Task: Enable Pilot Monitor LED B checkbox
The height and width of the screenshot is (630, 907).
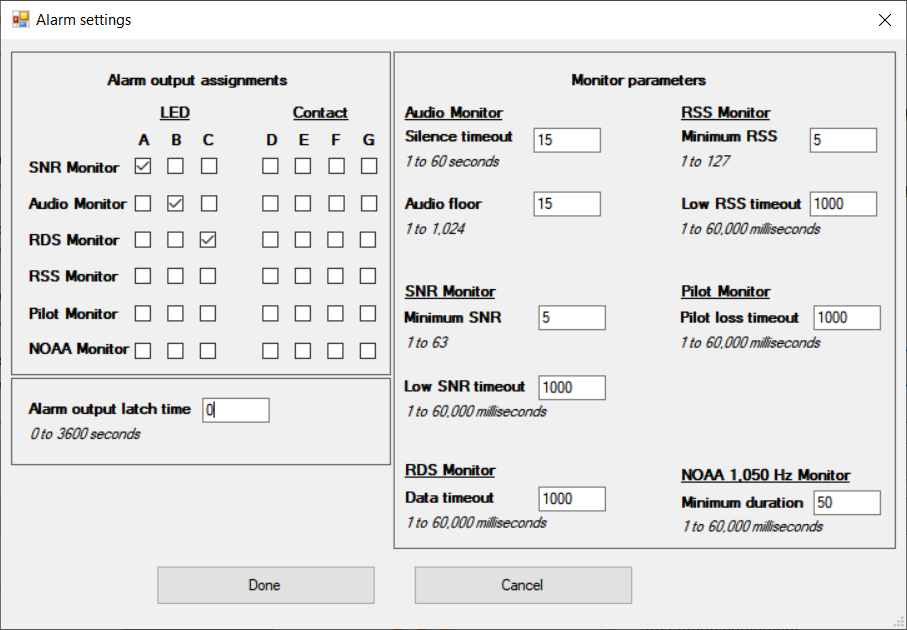Action: pyautogui.click(x=175, y=313)
